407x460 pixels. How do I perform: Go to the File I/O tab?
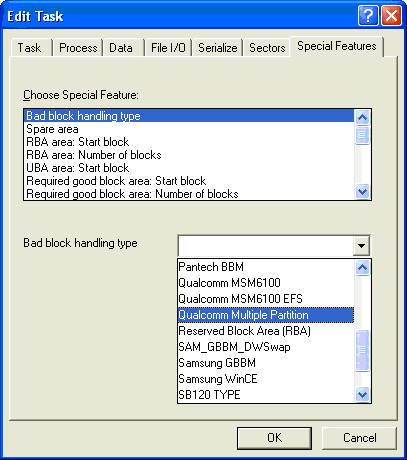[x=168, y=48]
